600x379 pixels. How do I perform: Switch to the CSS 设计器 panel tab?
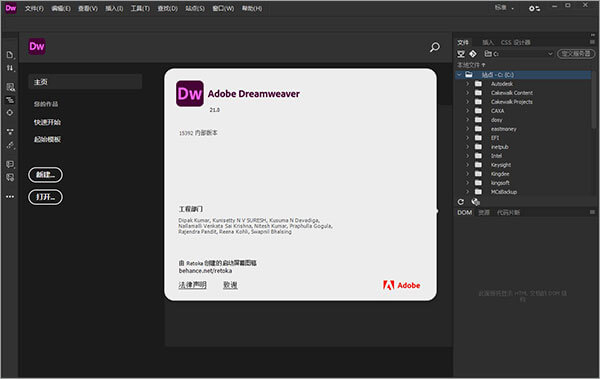click(515, 42)
